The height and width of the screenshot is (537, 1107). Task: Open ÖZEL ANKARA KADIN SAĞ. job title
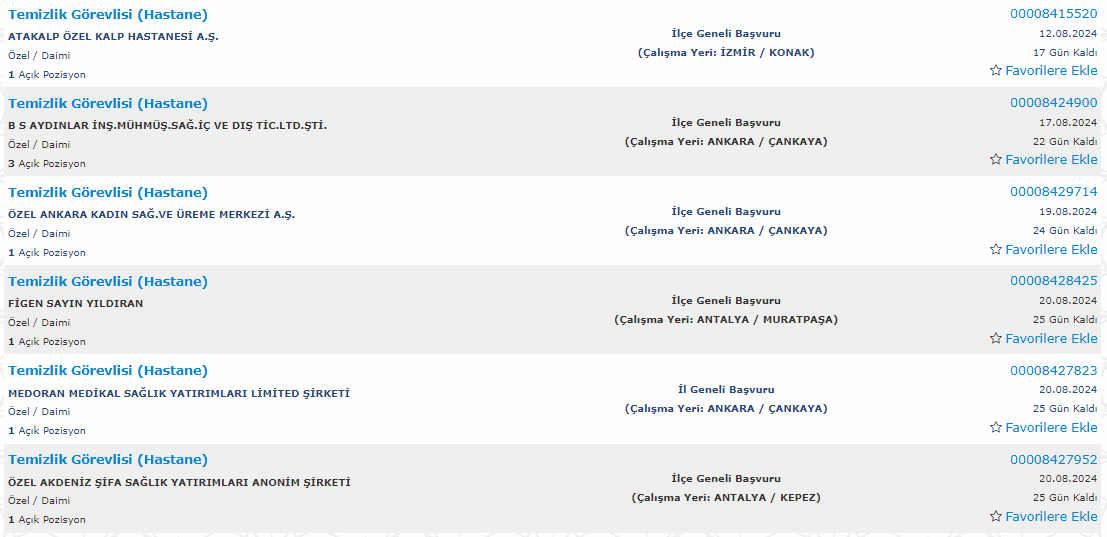(108, 193)
